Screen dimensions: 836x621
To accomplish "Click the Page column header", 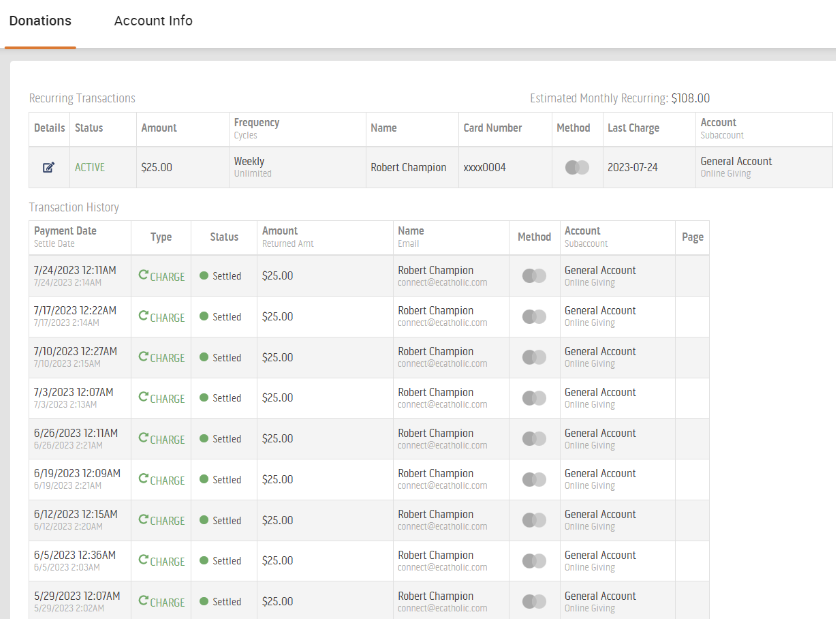I will click(x=692, y=237).
